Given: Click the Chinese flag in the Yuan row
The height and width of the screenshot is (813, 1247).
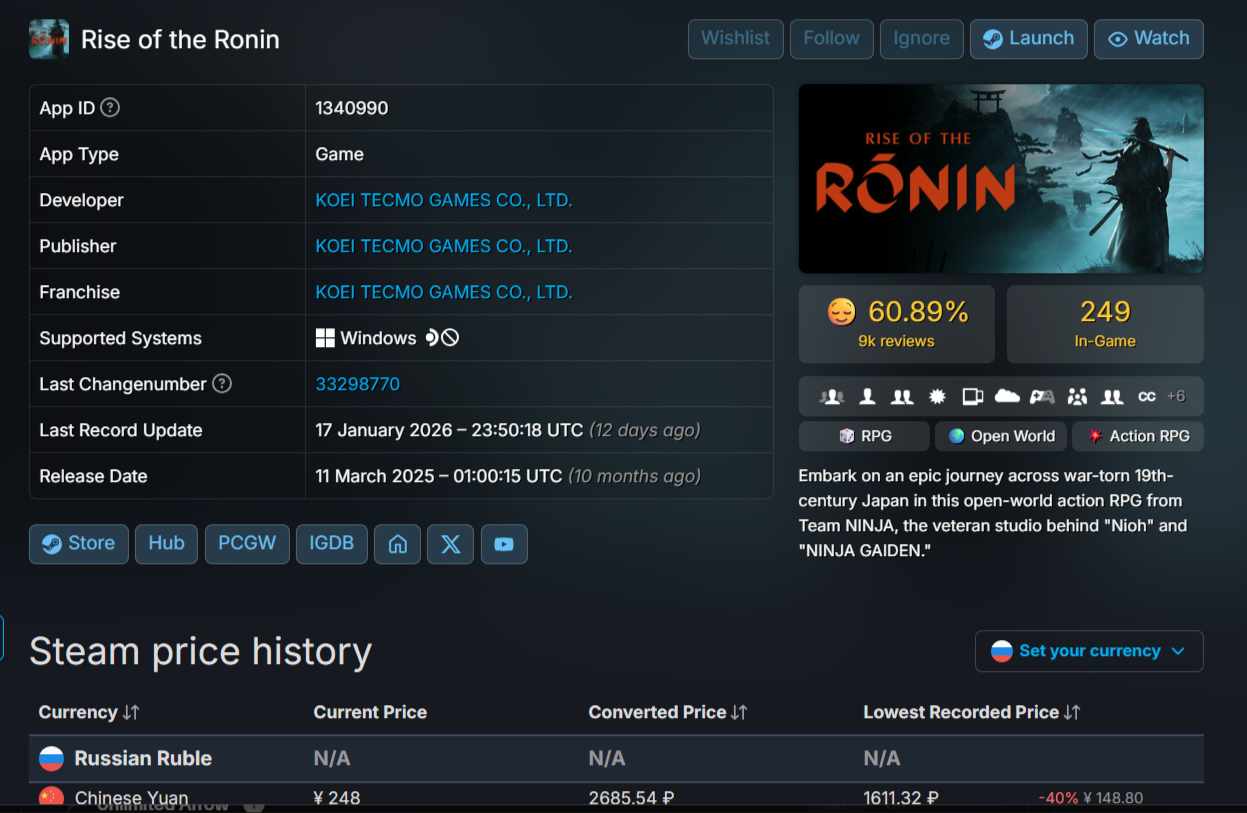Looking at the screenshot, I should point(51,797).
